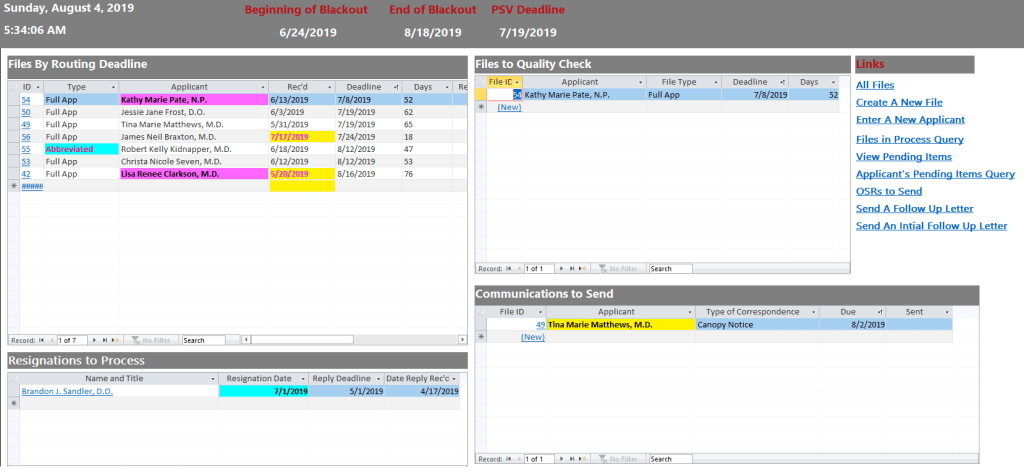Image resolution: width=1024 pixels, height=472 pixels.
Task: Open Brandon J. Sandler, D.O. resignation record
Action: tap(67, 392)
